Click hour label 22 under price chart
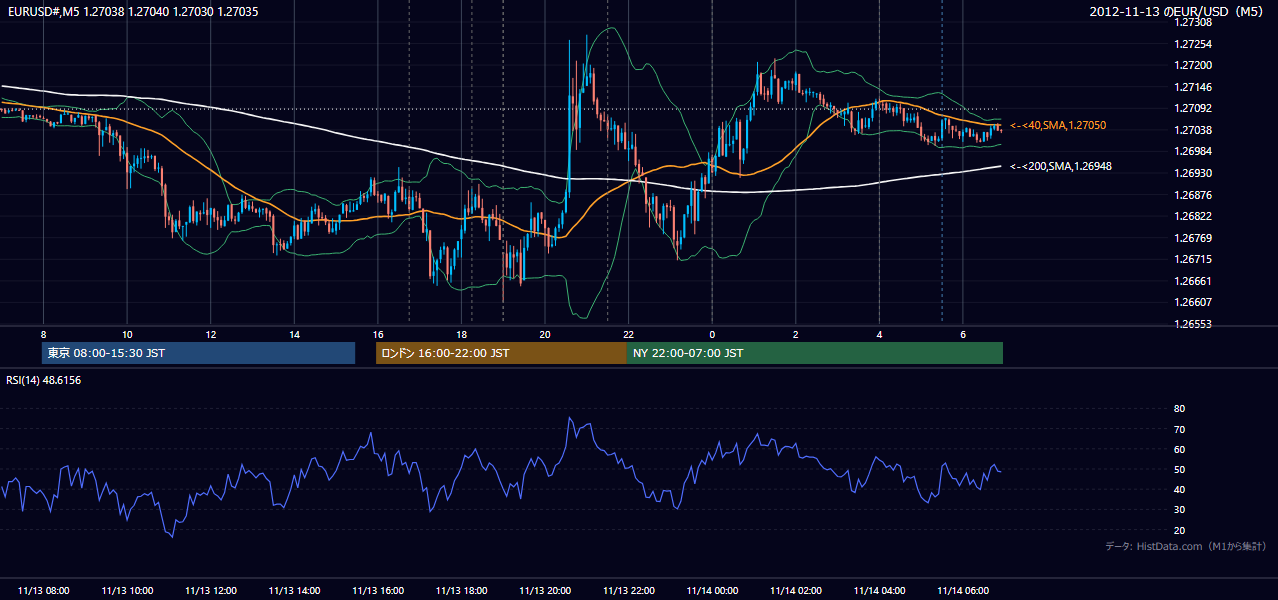 (x=628, y=334)
